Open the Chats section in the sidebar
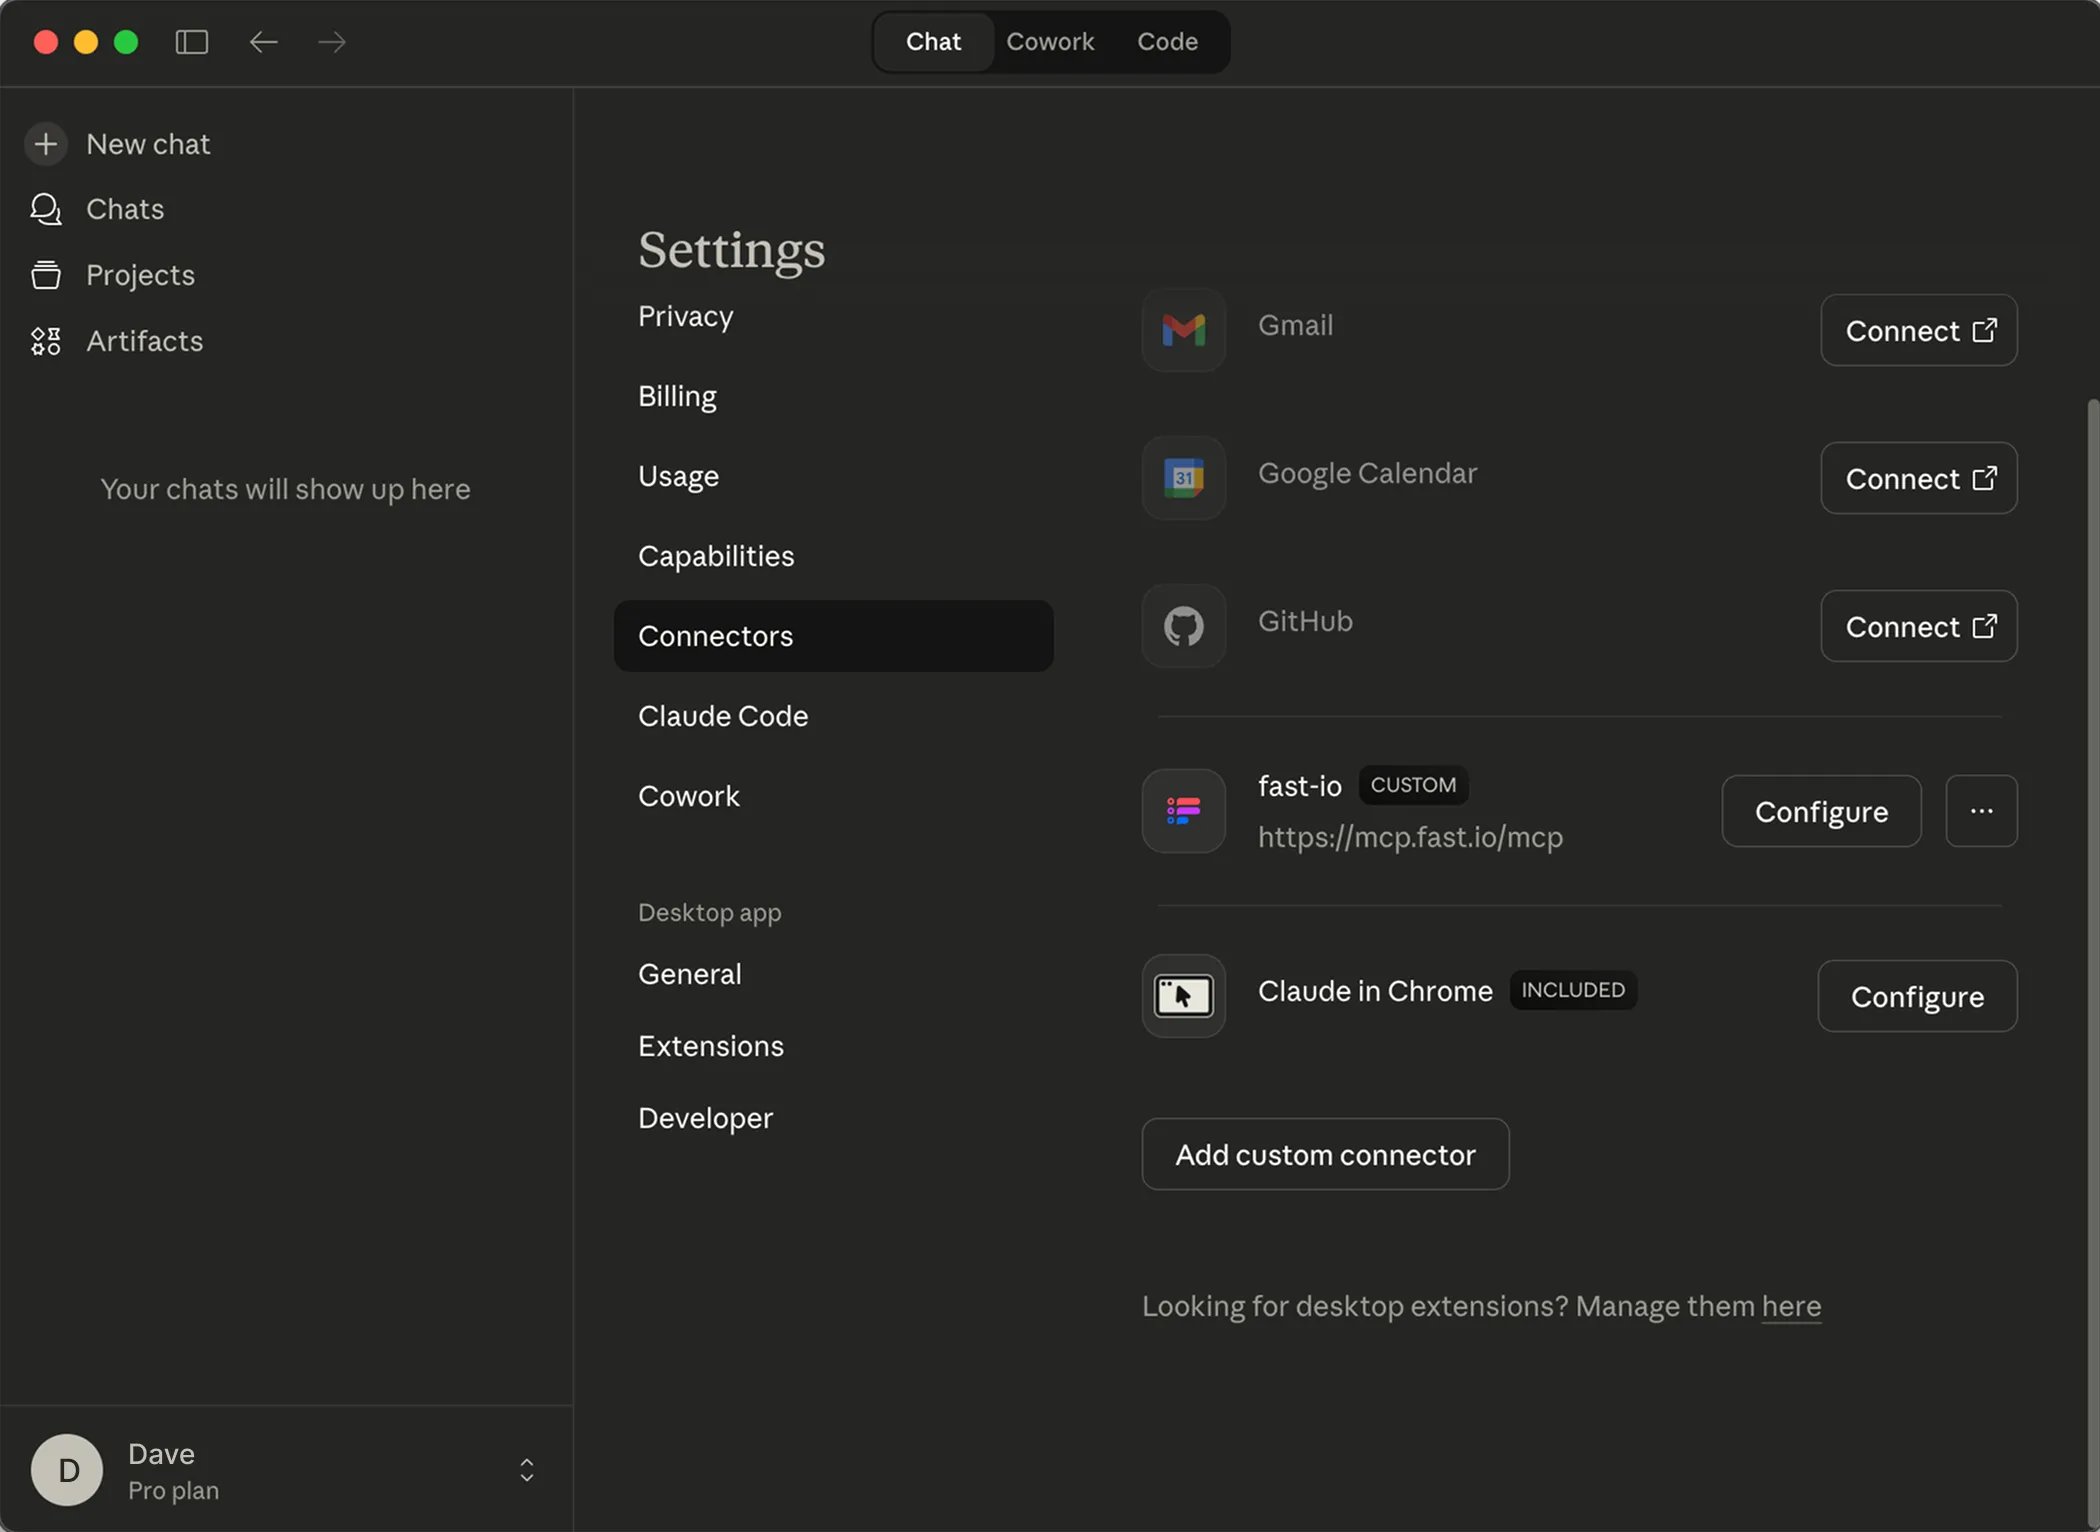 (x=125, y=209)
